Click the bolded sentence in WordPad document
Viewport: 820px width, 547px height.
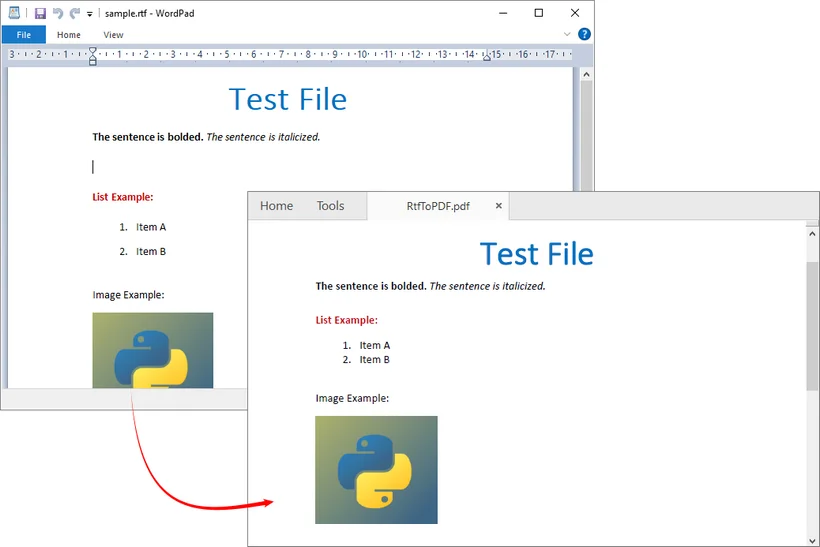tap(148, 137)
